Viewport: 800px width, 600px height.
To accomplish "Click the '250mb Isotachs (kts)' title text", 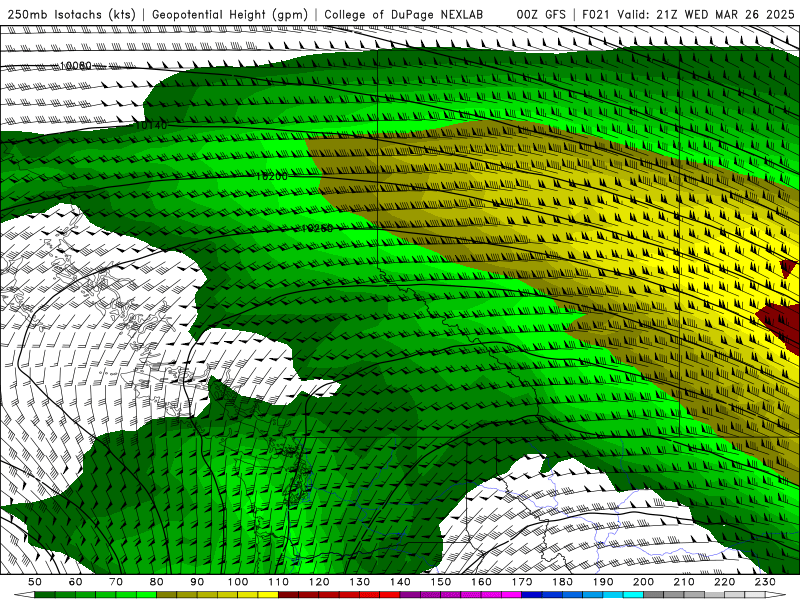I will (71, 14).
